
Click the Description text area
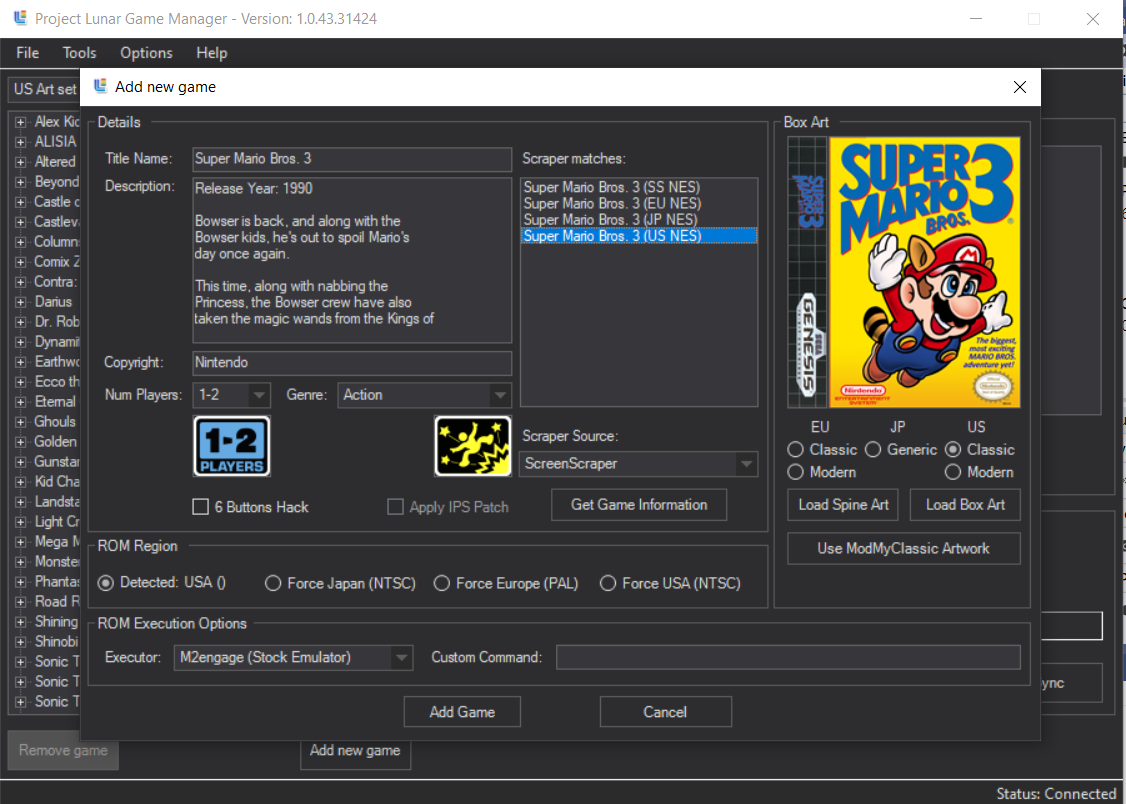click(352, 260)
